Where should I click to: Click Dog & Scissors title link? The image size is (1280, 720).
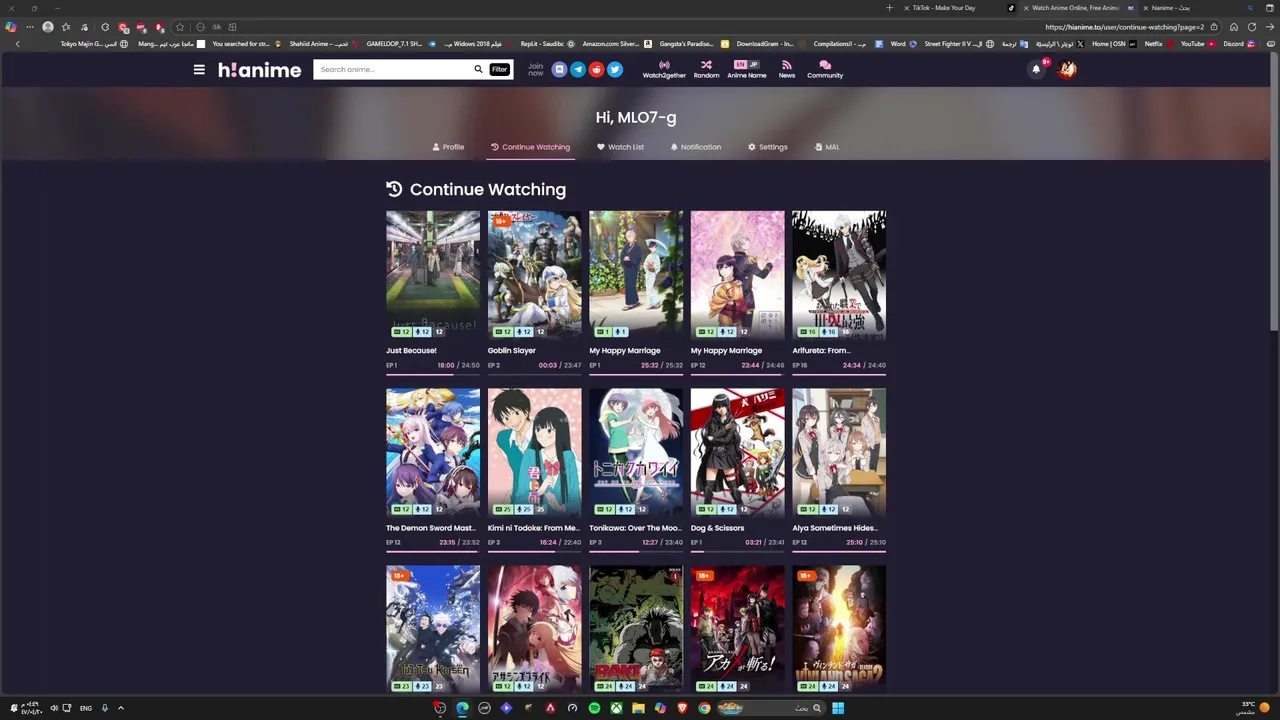pos(717,528)
